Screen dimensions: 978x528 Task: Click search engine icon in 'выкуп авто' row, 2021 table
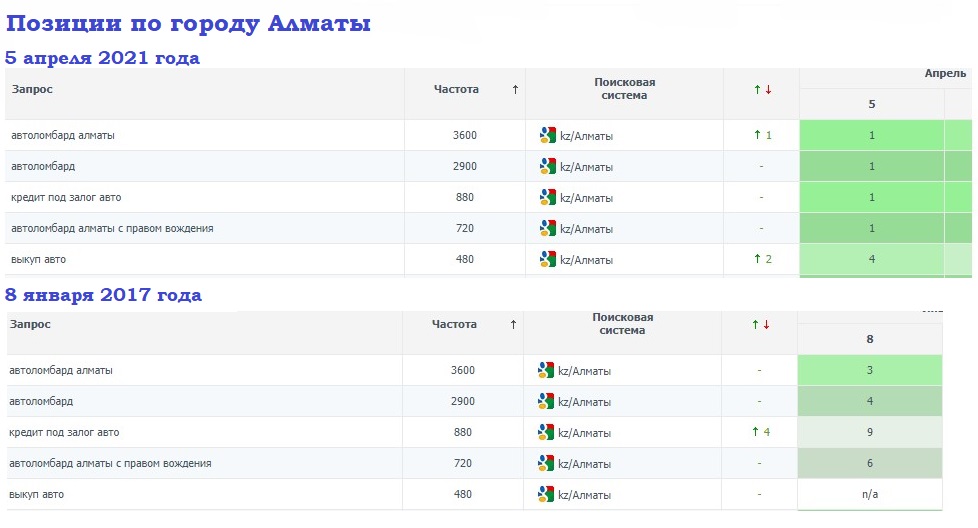click(547, 259)
